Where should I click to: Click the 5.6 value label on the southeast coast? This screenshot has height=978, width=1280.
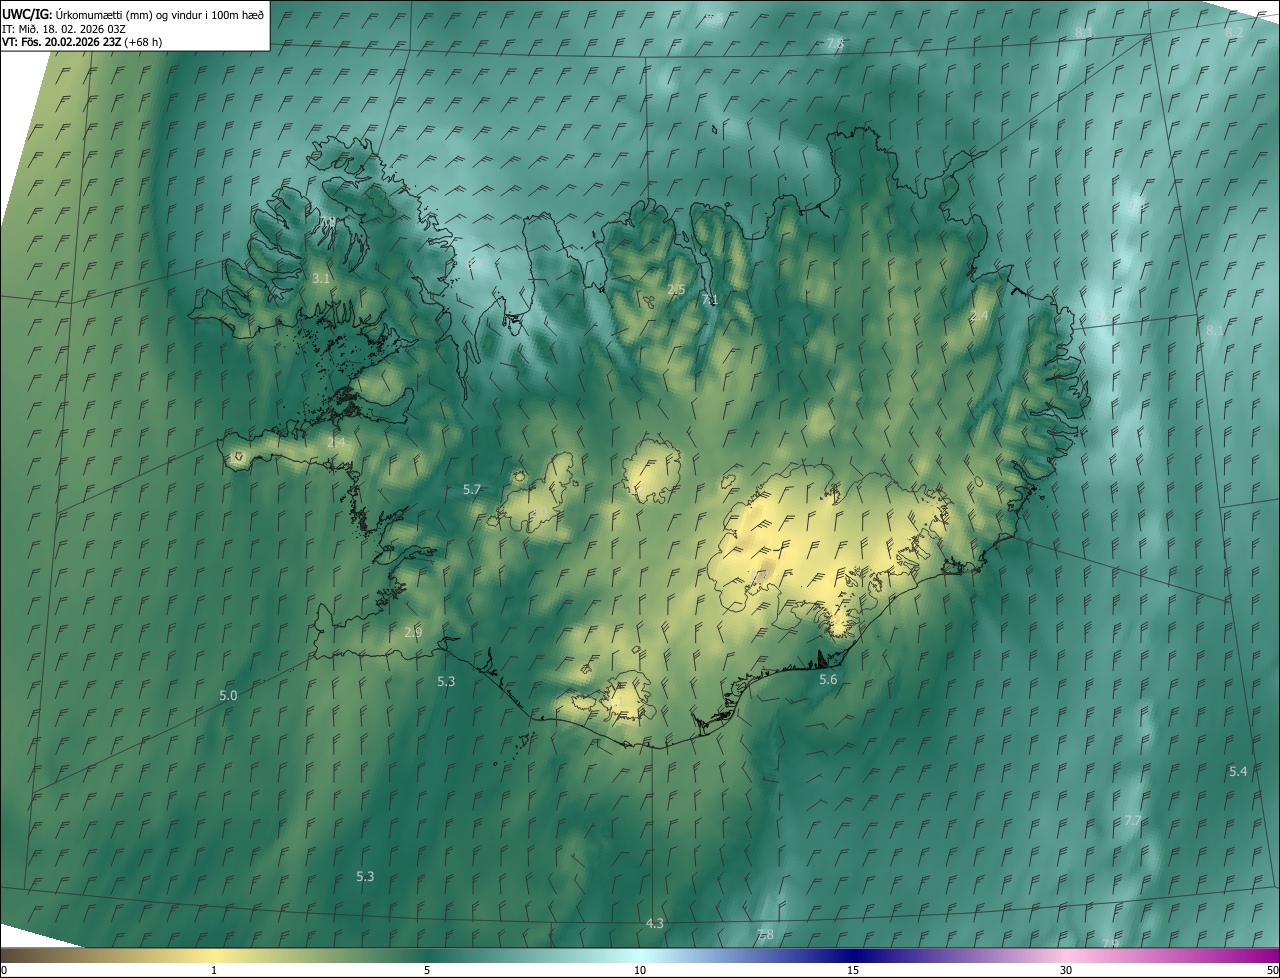click(828, 679)
